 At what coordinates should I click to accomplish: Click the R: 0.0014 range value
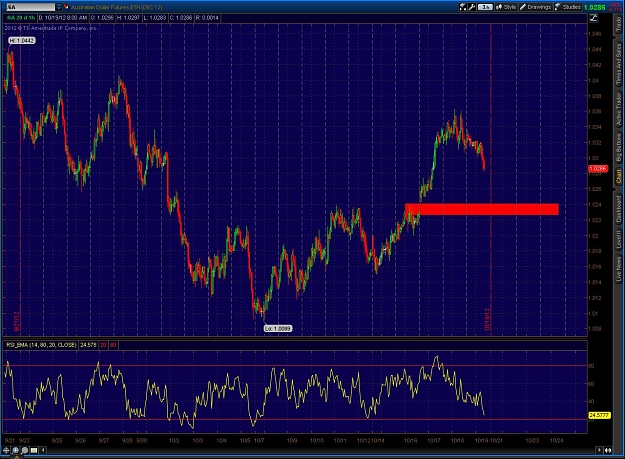click(207, 18)
